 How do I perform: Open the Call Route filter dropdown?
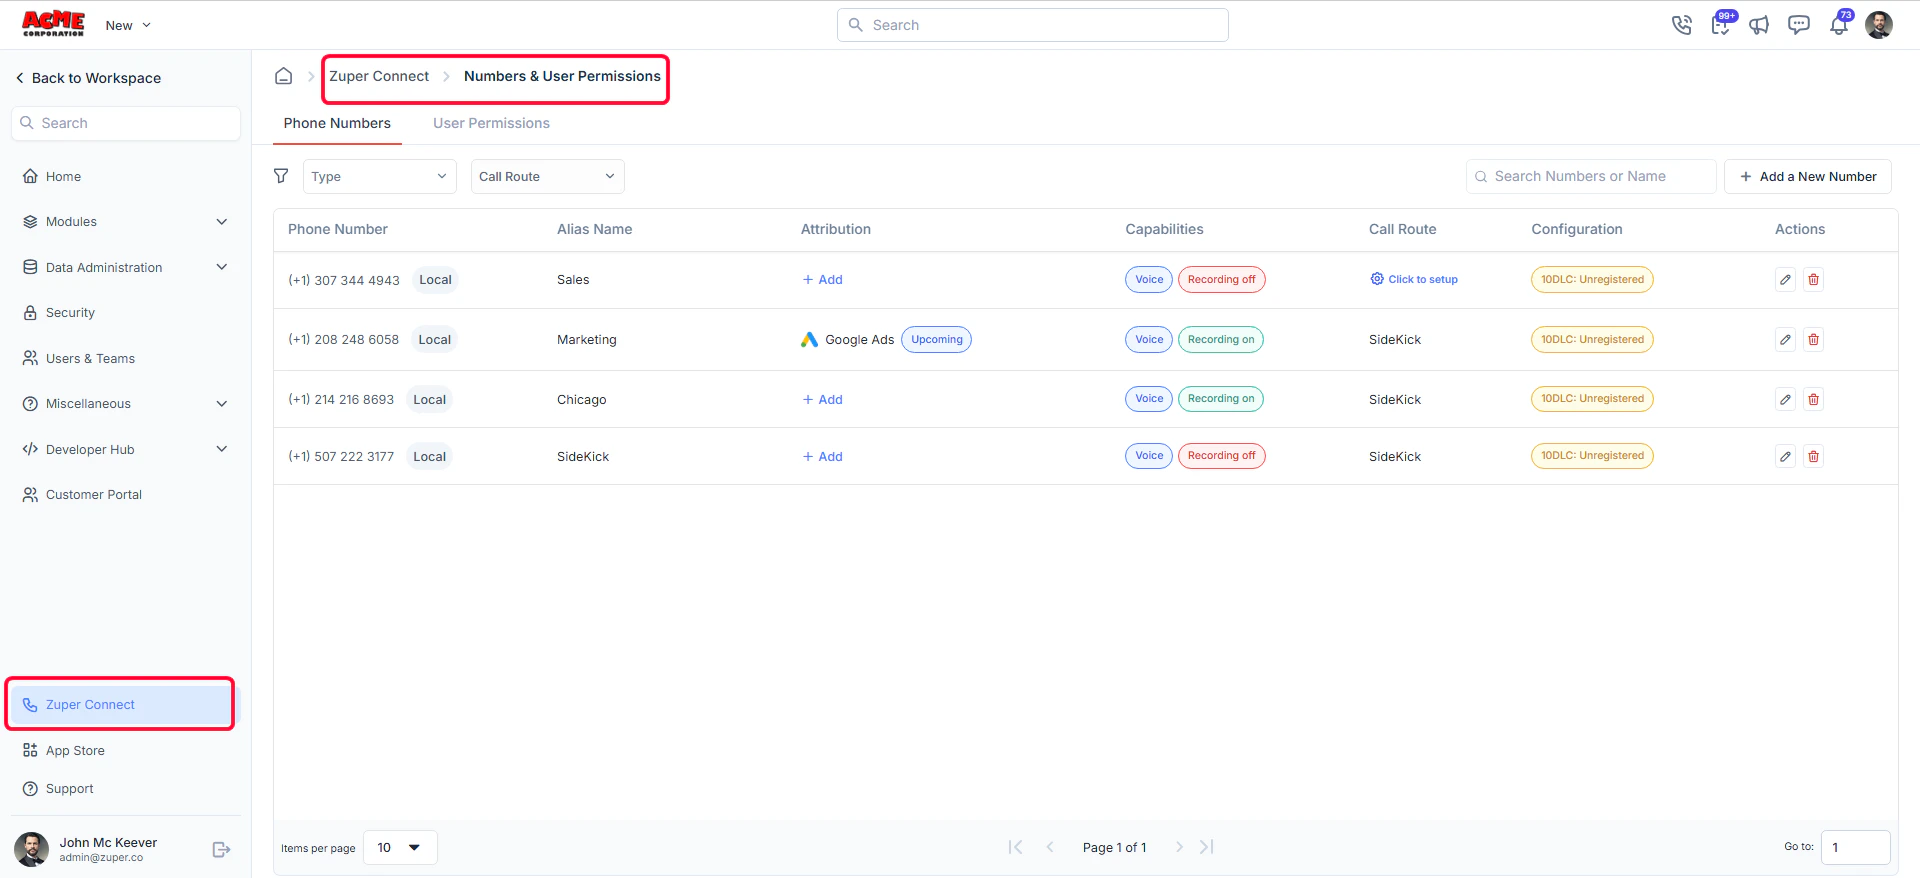[548, 177]
